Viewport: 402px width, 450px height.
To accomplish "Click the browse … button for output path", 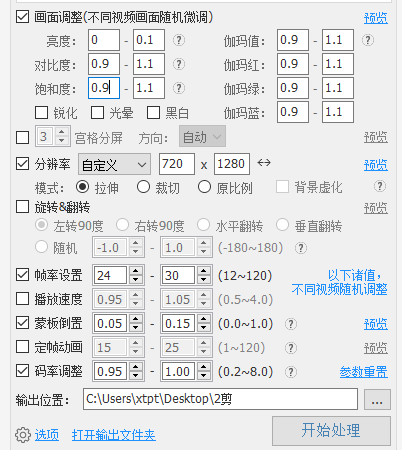I will coord(377,399).
